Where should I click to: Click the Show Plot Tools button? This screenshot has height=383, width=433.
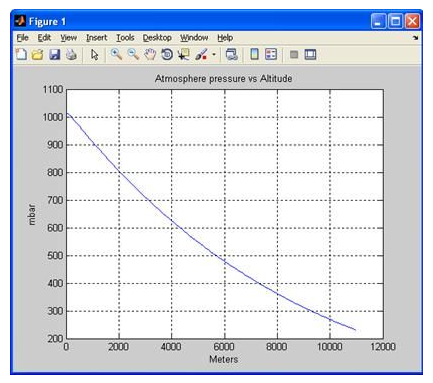pyautogui.click(x=310, y=54)
